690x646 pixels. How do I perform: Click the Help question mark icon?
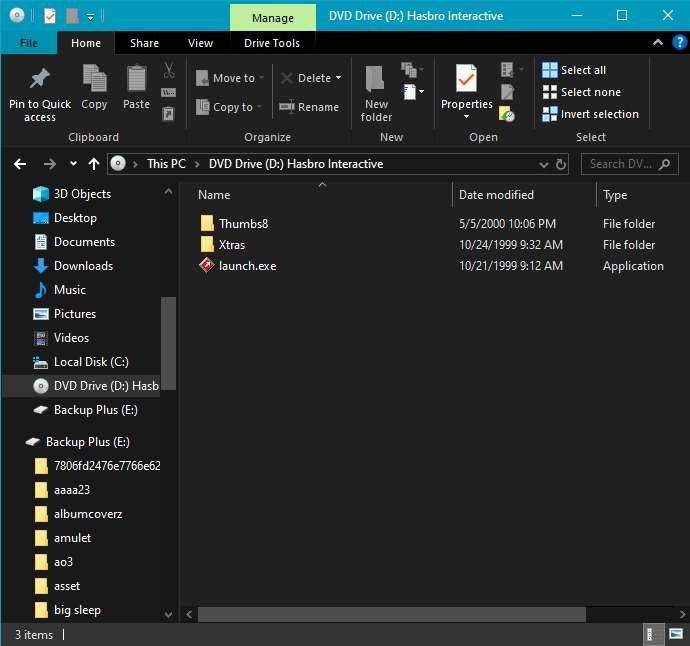coord(679,43)
